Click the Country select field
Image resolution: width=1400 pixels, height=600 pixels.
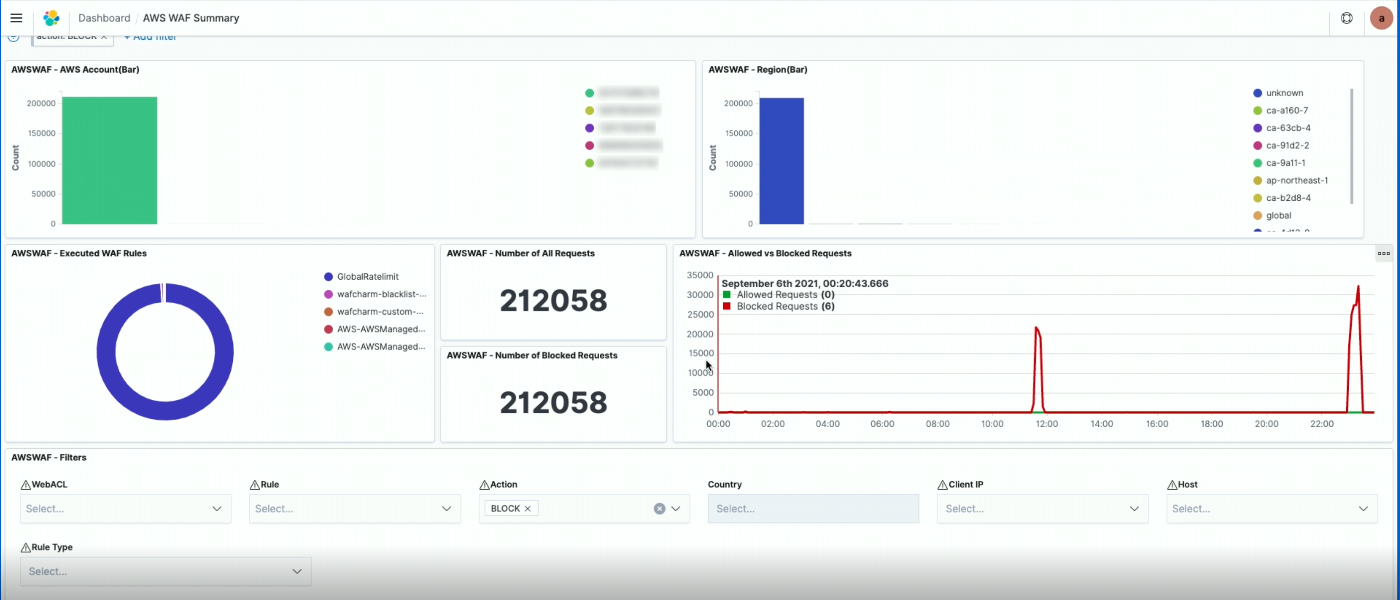(x=813, y=509)
